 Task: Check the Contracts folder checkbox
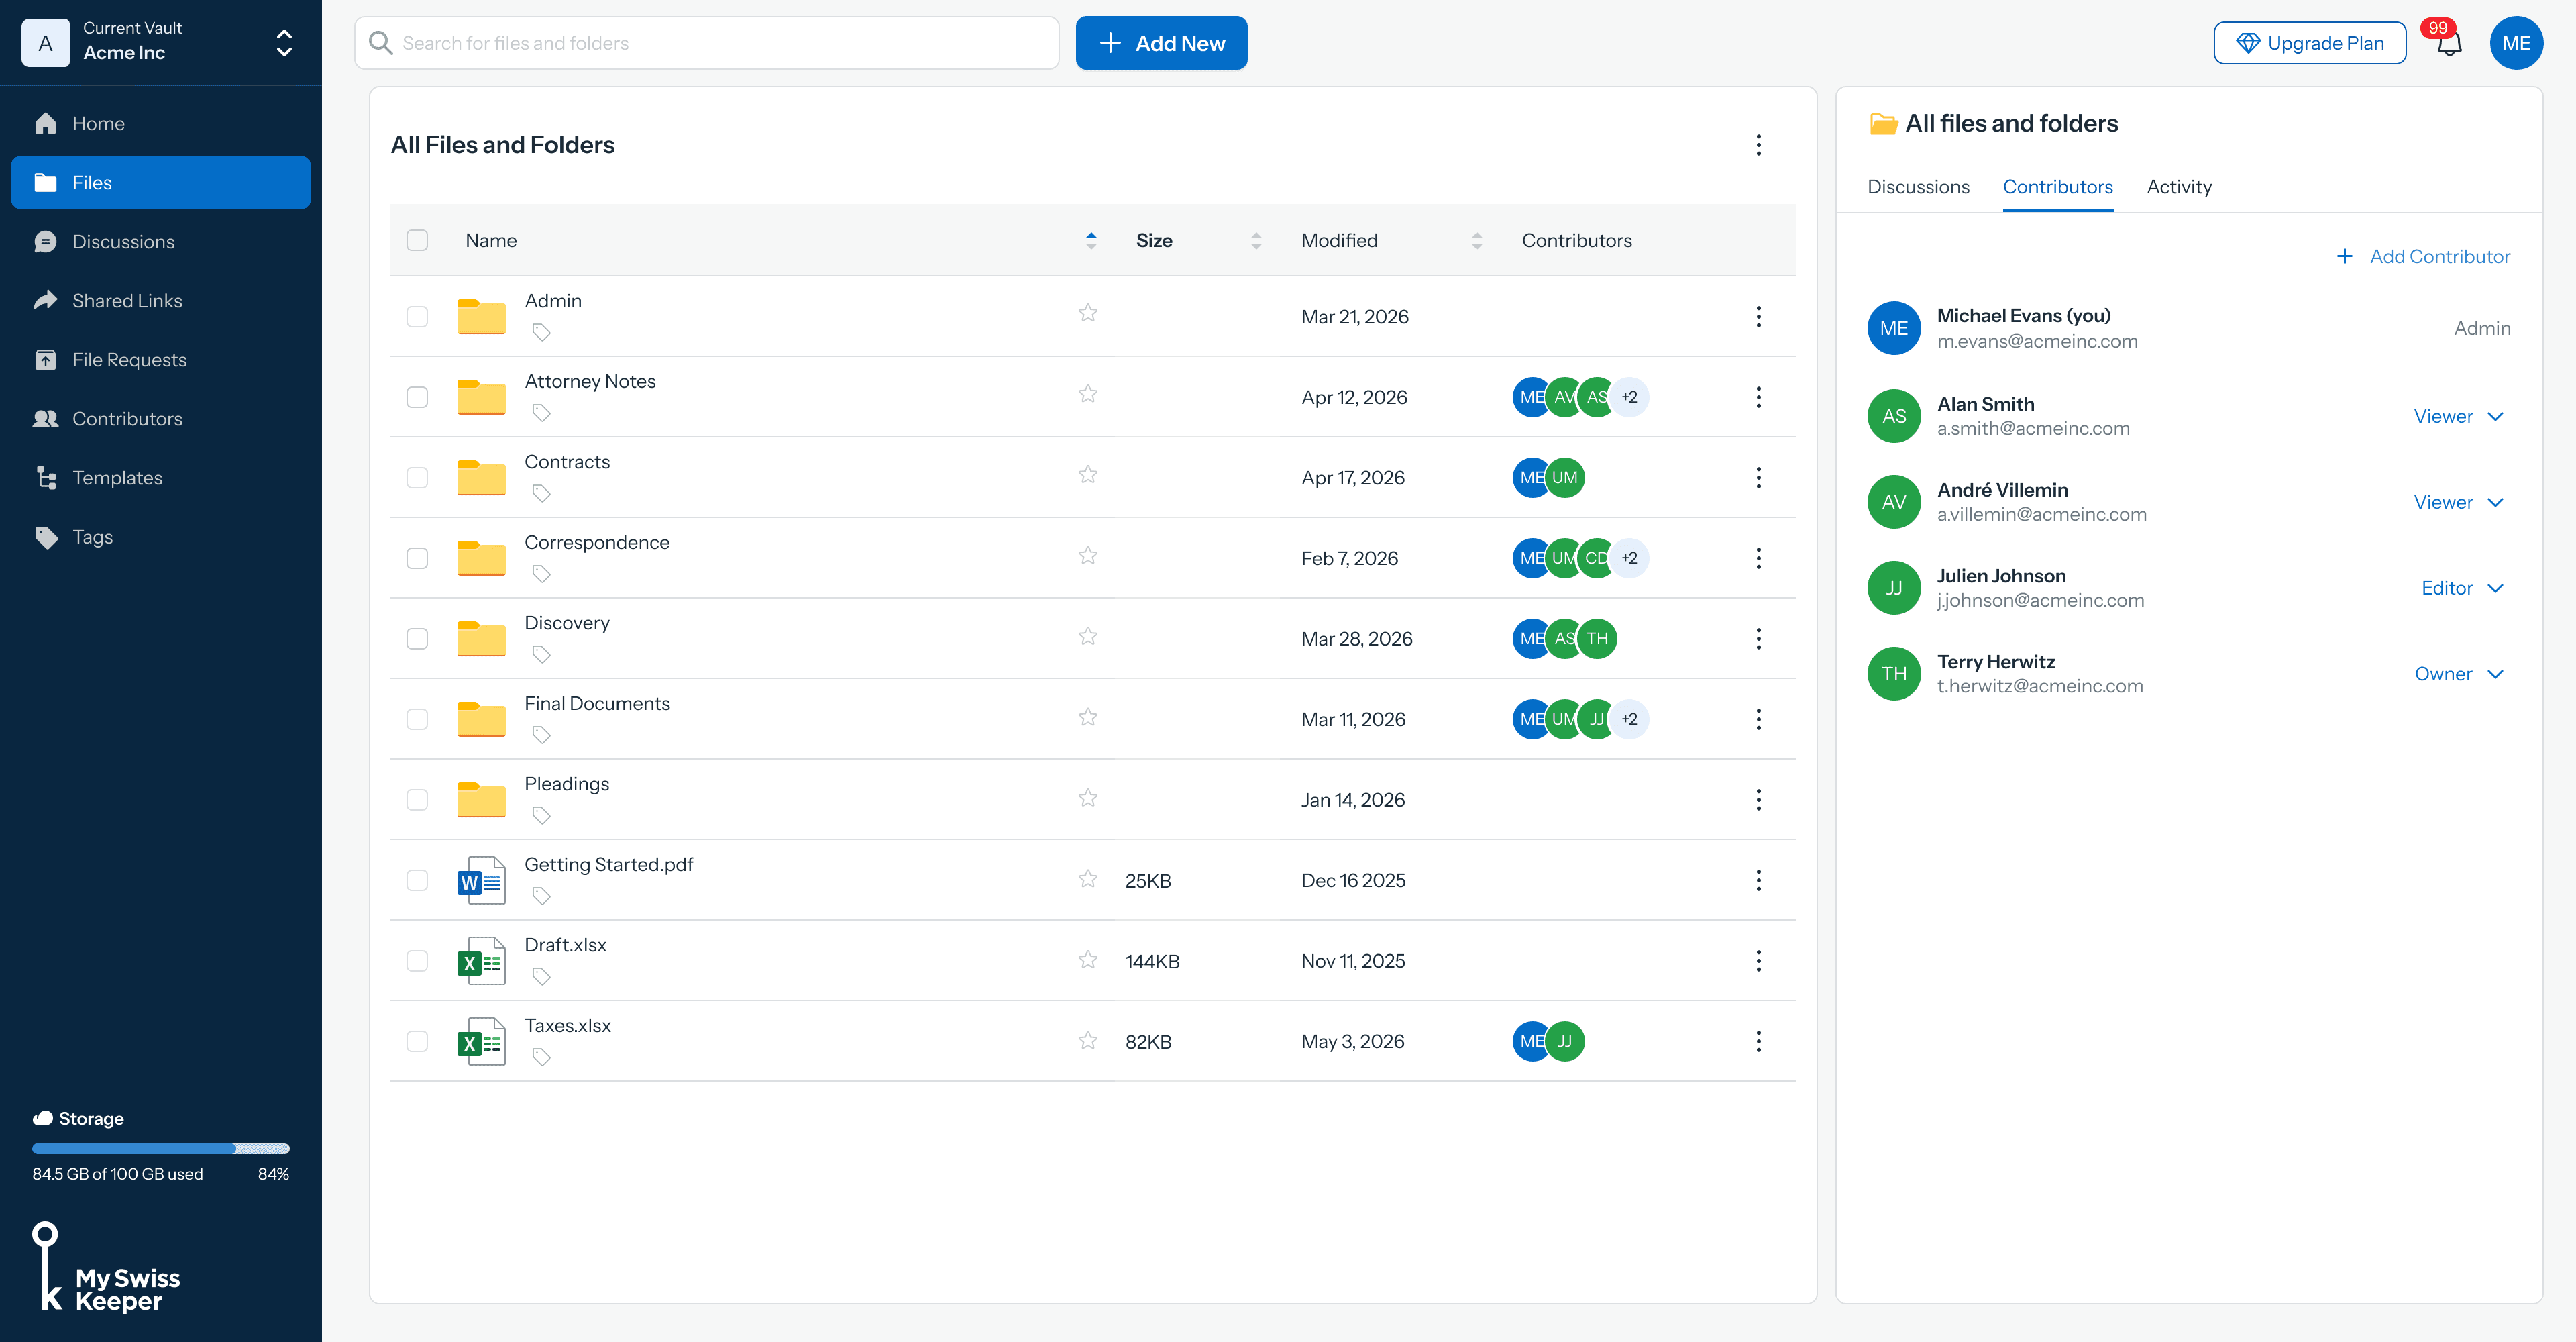tap(417, 478)
